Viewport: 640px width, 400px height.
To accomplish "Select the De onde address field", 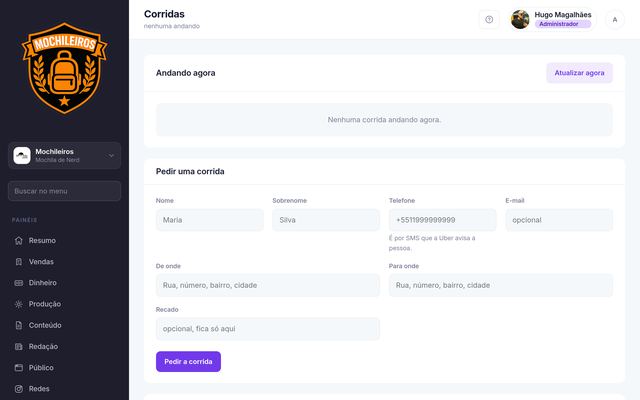I will (x=268, y=285).
